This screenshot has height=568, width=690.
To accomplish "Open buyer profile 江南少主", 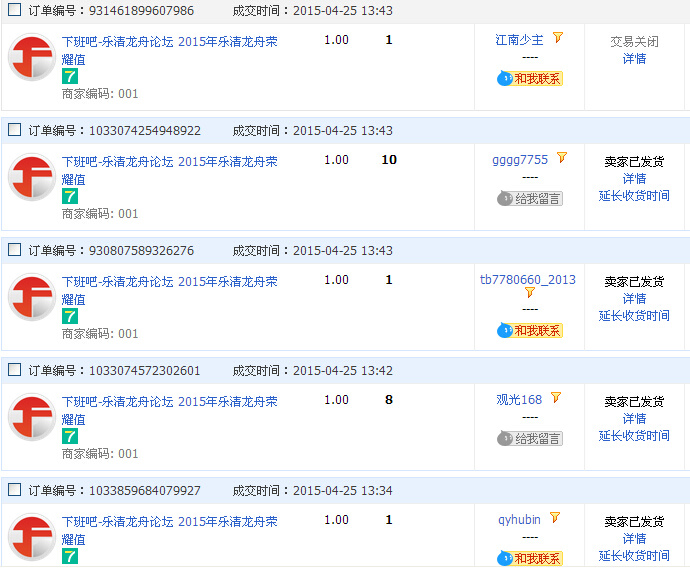I will [x=519, y=40].
